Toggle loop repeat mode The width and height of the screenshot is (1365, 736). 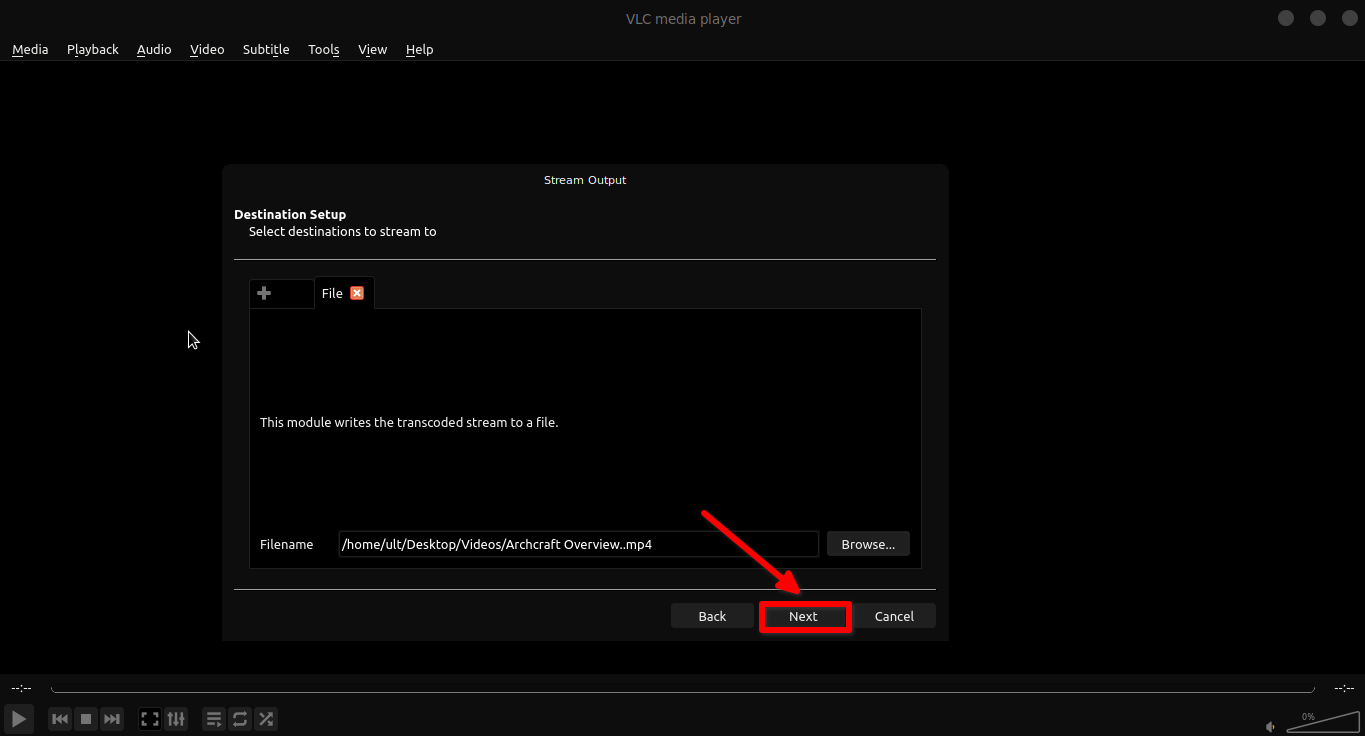point(240,719)
